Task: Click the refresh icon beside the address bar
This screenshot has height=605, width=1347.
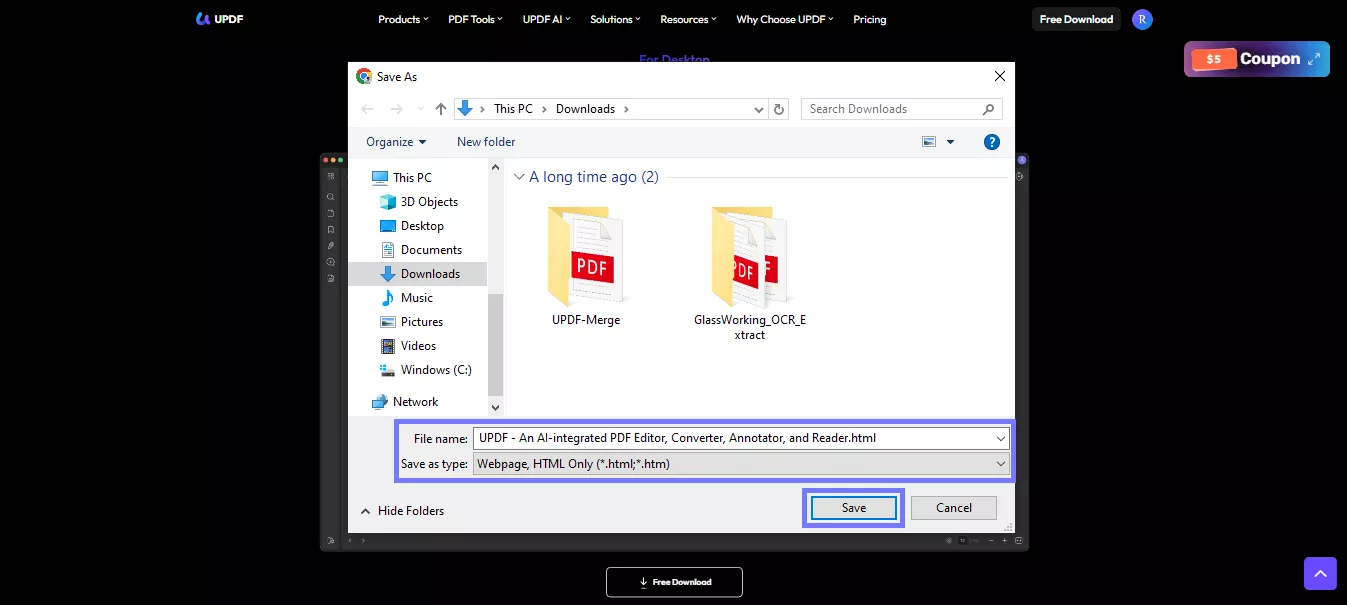Action: (x=779, y=108)
